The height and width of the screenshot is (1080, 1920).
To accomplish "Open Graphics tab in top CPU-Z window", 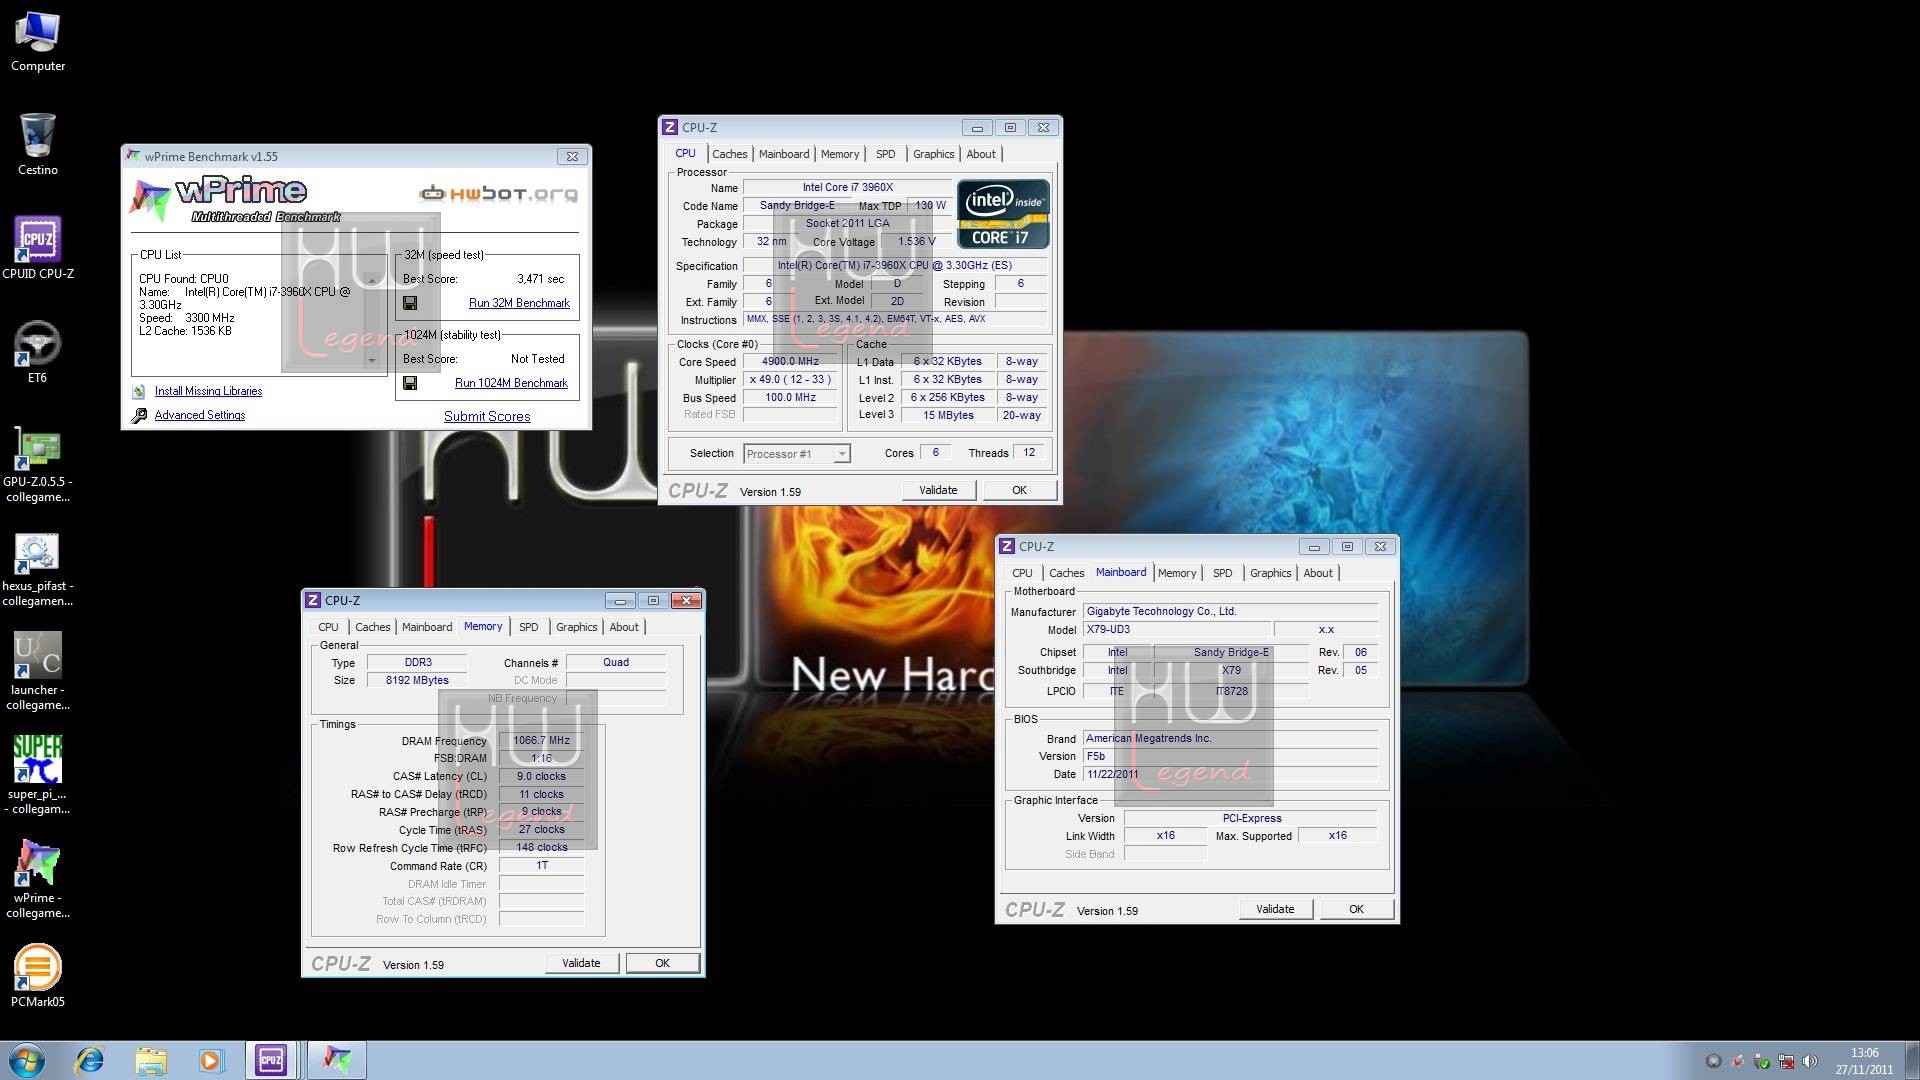I will (933, 154).
